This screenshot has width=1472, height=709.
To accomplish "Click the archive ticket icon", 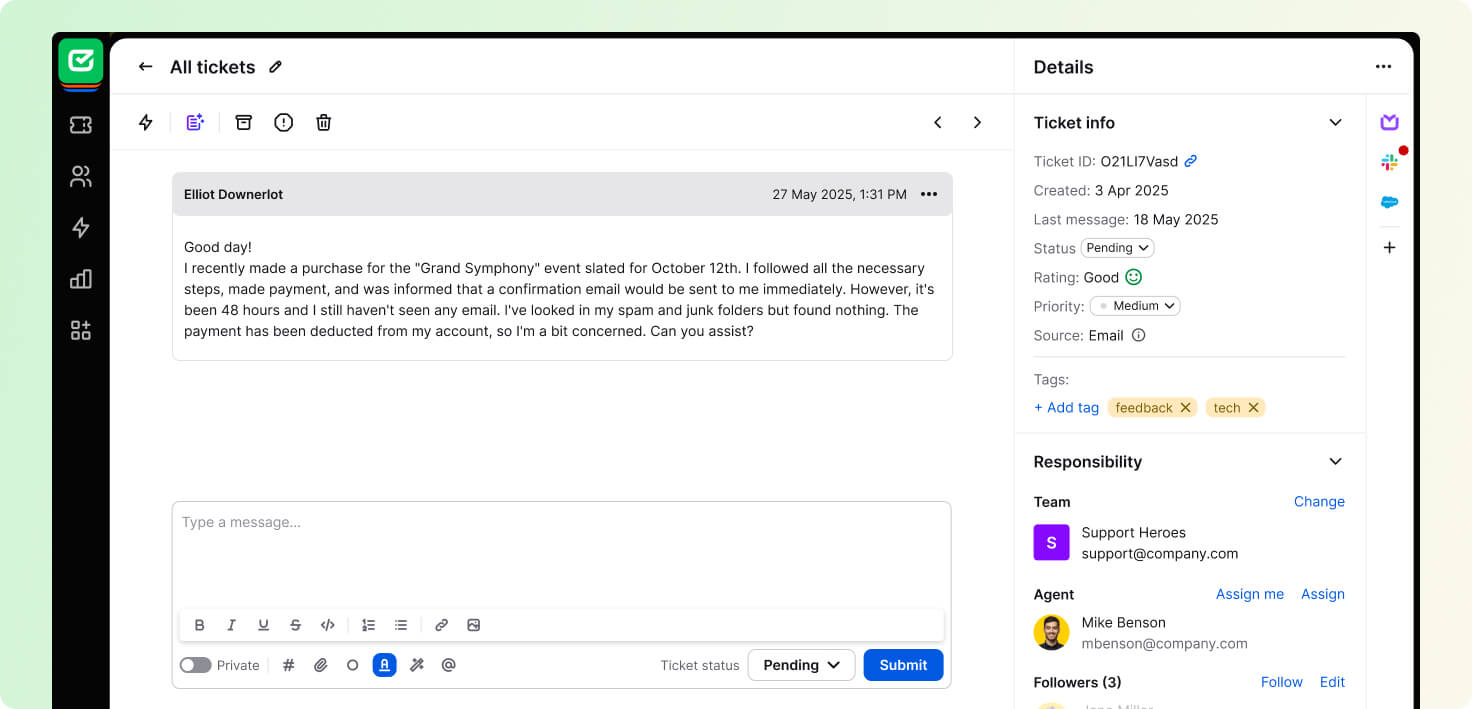I will pos(243,122).
